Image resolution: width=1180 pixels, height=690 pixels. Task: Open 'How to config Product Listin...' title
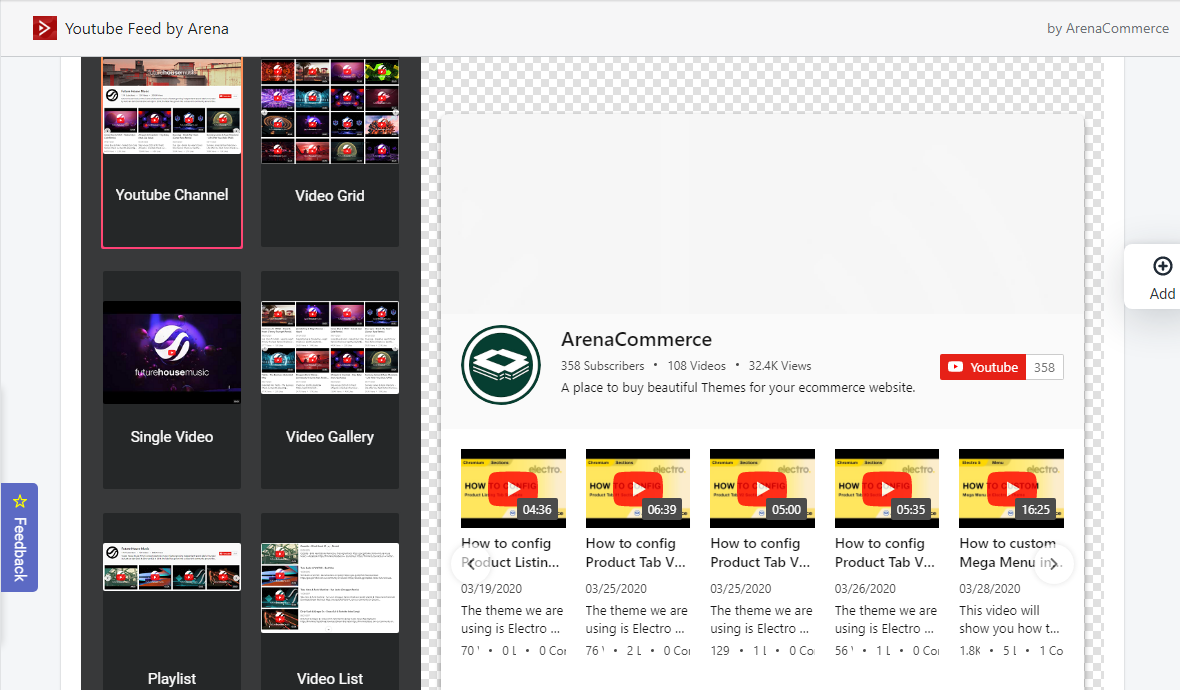coord(510,553)
